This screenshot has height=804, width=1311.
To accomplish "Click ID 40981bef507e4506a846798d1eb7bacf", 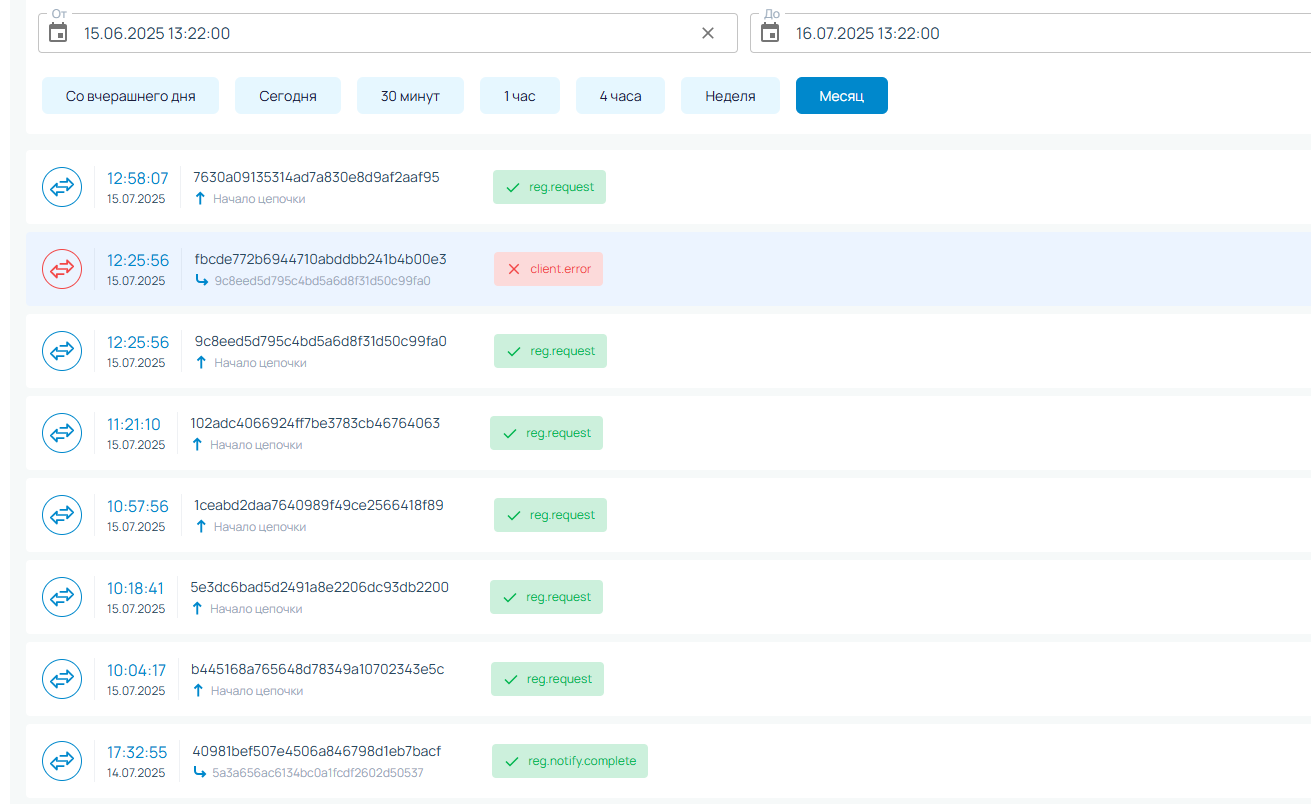I will (x=316, y=751).
